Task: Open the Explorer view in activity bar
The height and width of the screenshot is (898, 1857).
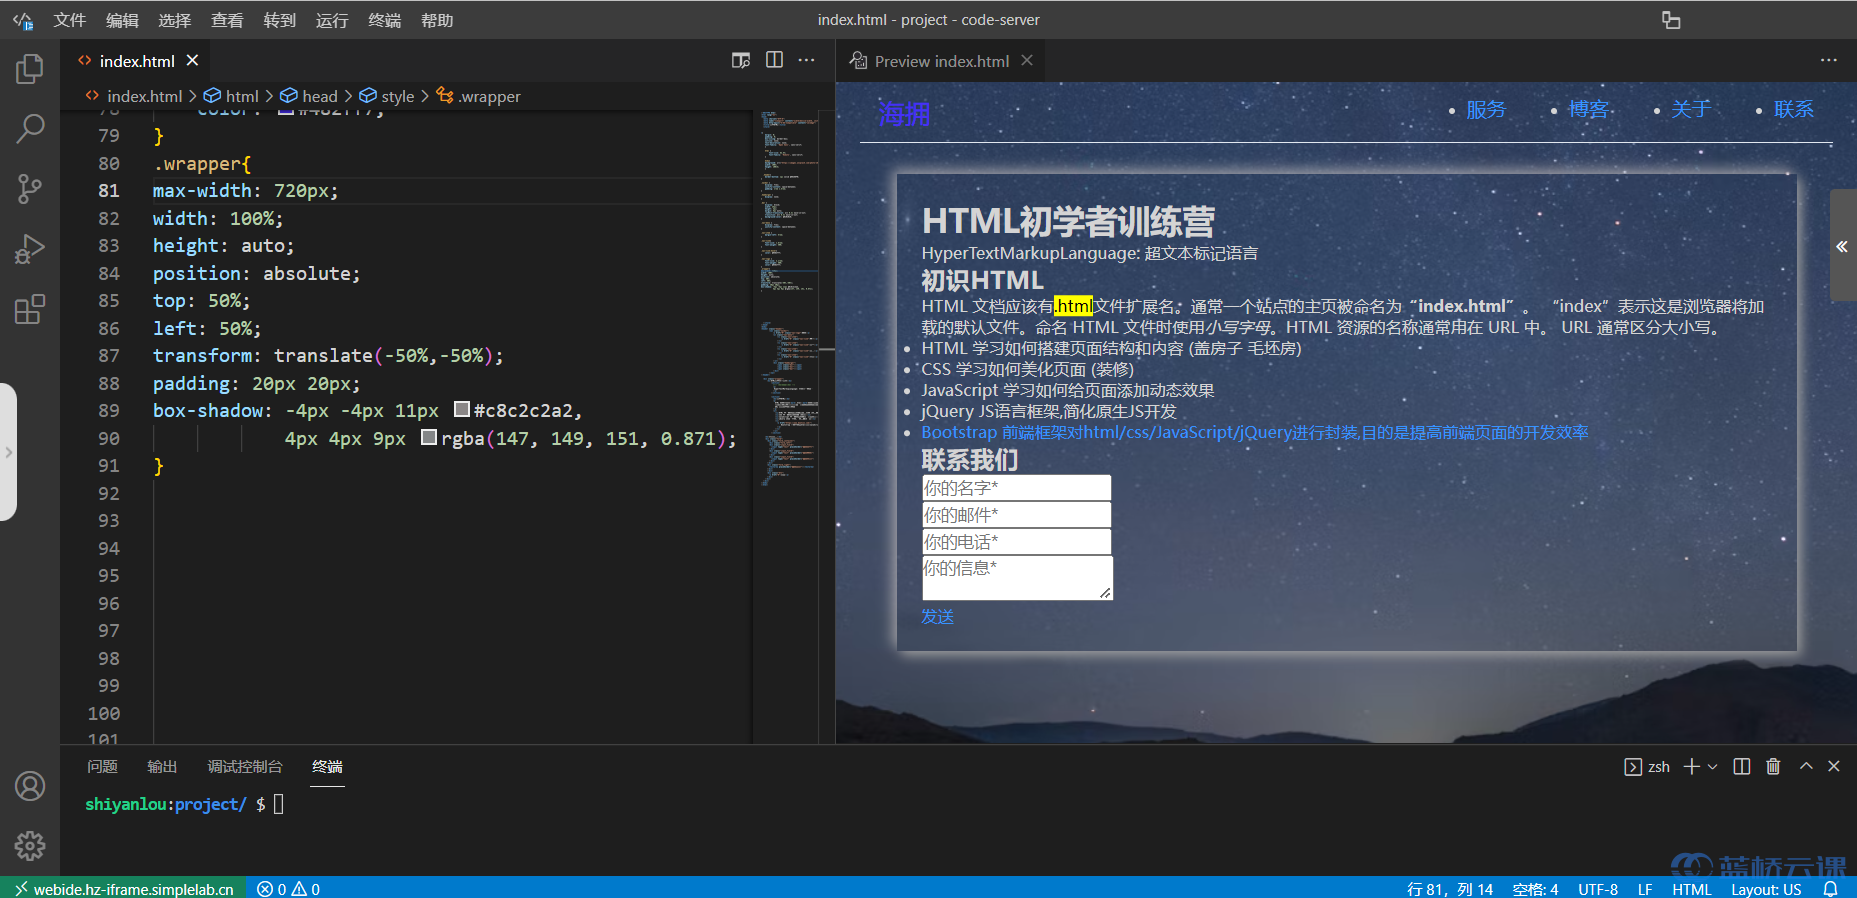Action: tap(30, 69)
